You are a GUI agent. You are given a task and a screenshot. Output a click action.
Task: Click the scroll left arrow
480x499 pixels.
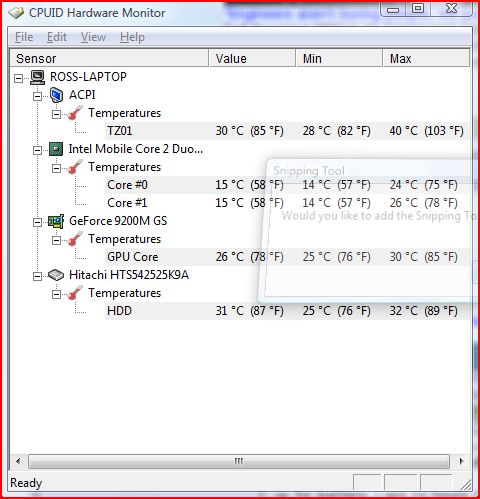pyautogui.click(x=18, y=462)
